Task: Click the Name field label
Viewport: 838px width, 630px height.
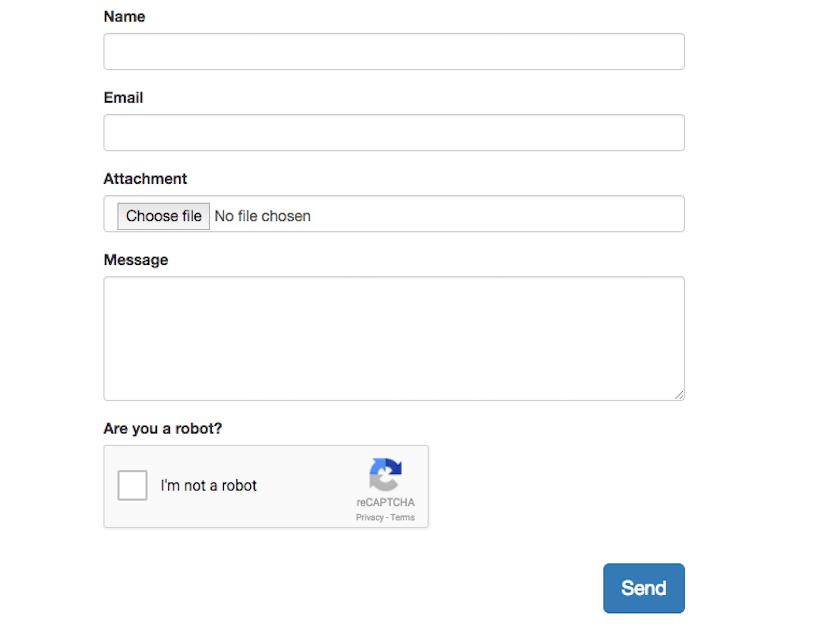Action: 125,17
